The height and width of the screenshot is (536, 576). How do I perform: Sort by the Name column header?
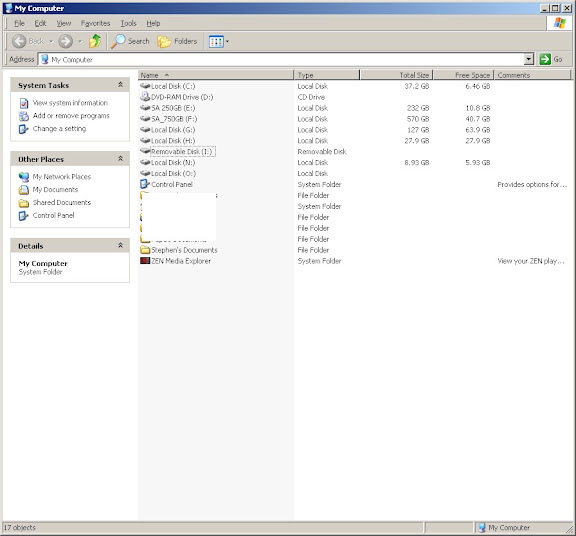click(216, 75)
